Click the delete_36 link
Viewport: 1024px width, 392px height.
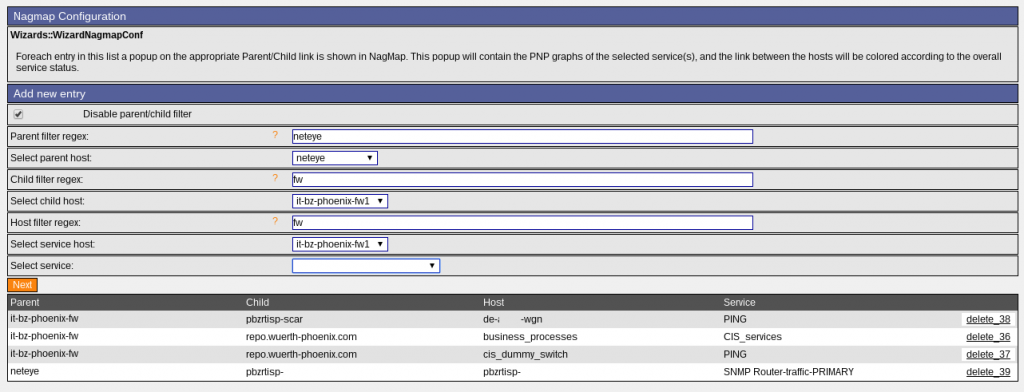point(988,337)
